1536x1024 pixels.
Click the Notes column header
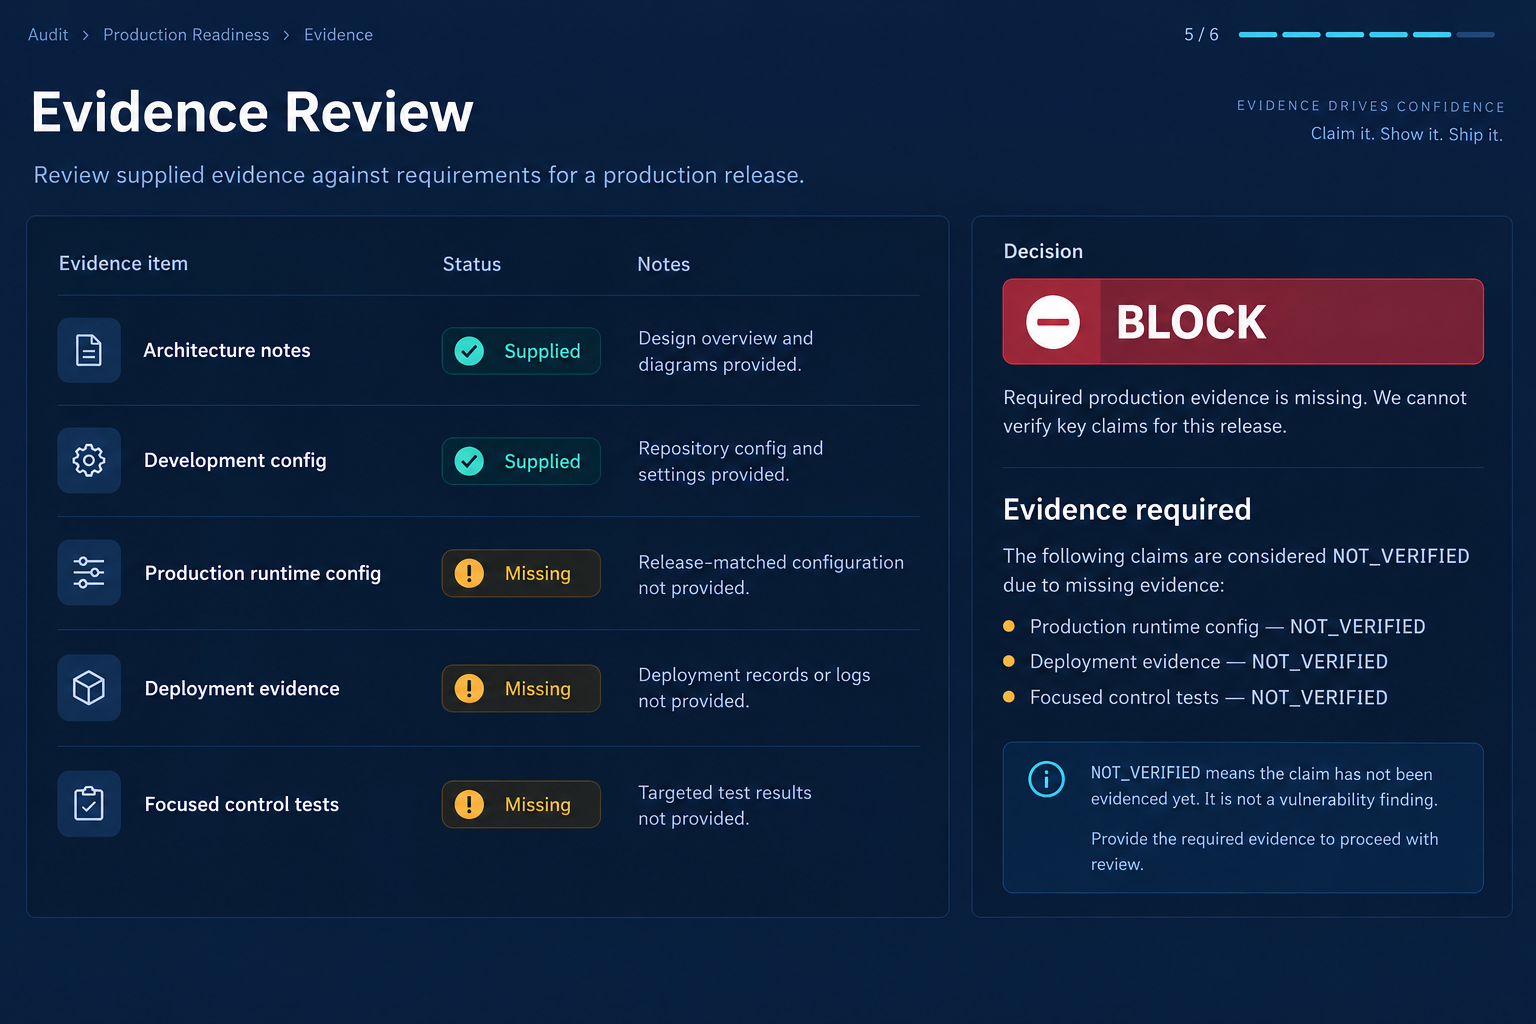point(664,264)
